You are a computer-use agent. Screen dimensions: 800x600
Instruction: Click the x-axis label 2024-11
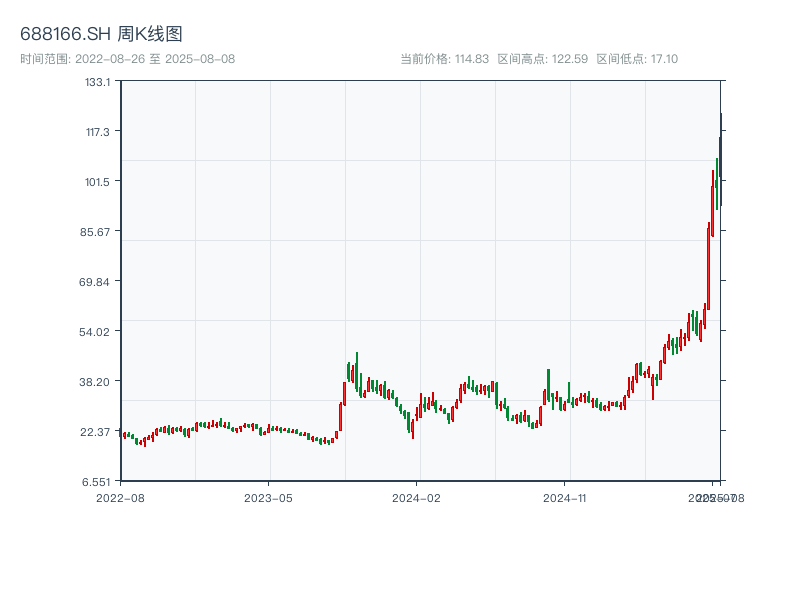click(565, 498)
